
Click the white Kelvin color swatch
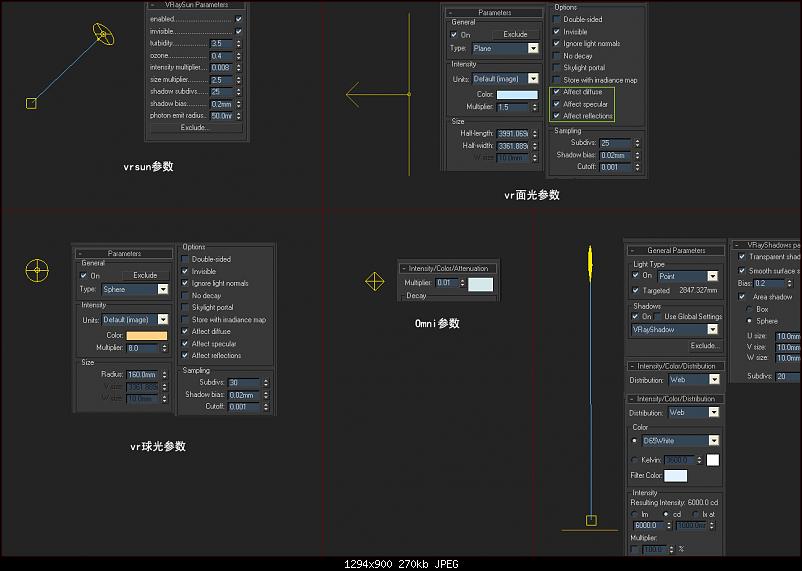pos(712,460)
